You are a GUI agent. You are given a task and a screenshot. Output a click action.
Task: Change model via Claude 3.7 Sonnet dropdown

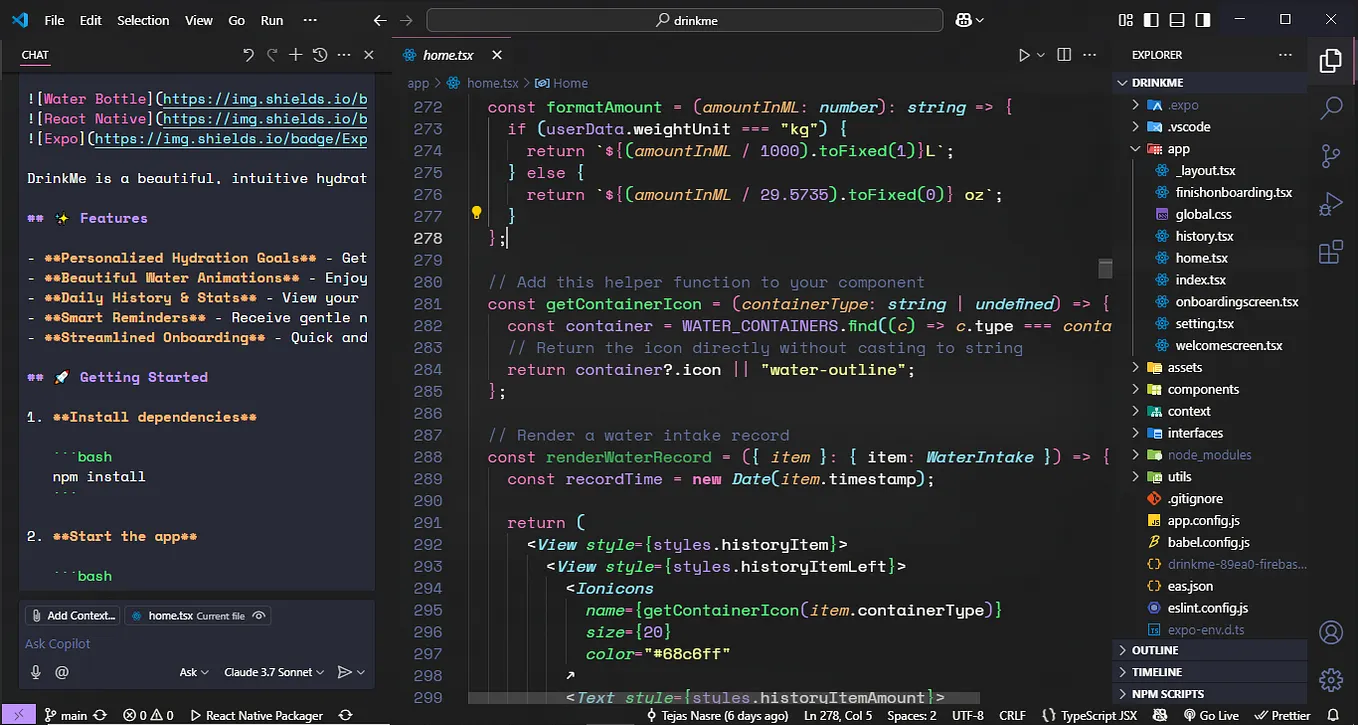[x=273, y=672]
